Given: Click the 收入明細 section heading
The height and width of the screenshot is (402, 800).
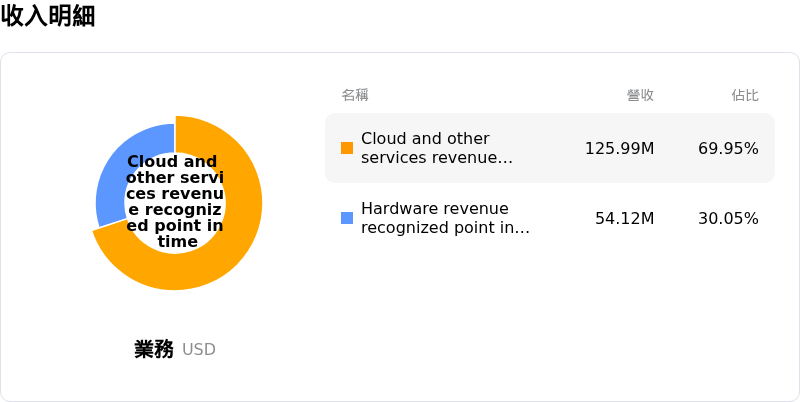Looking at the screenshot, I should click(x=48, y=16).
